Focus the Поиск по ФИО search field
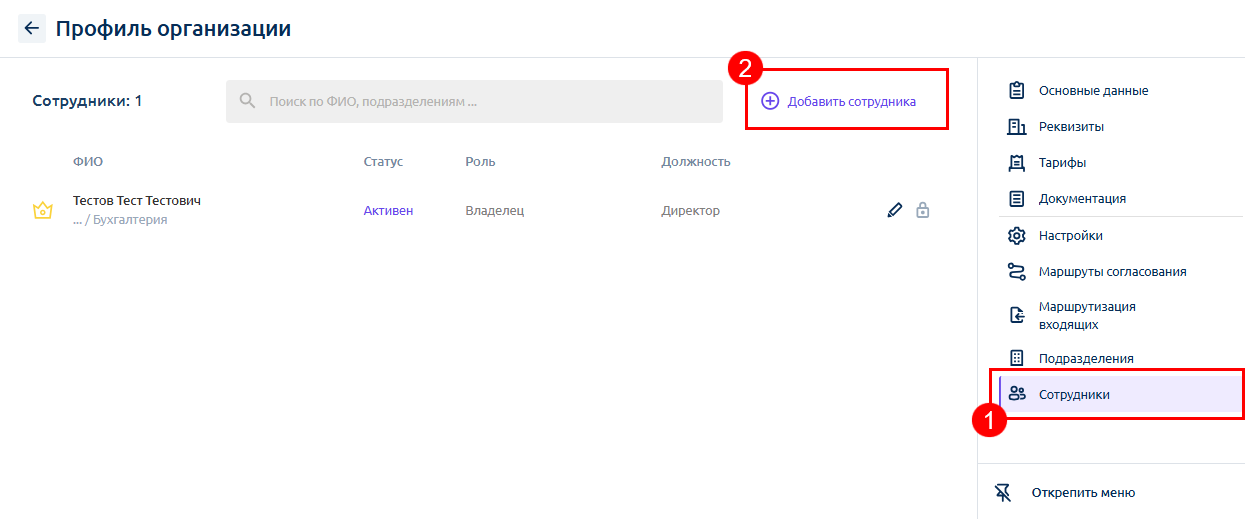 [474, 101]
